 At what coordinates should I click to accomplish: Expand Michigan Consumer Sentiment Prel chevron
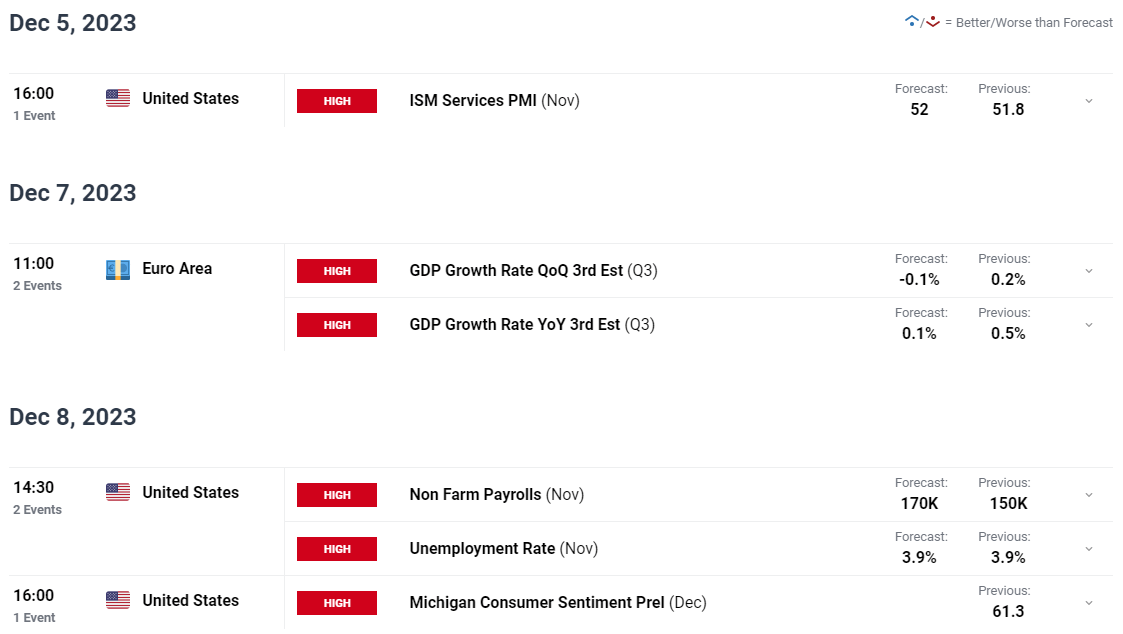1089,602
